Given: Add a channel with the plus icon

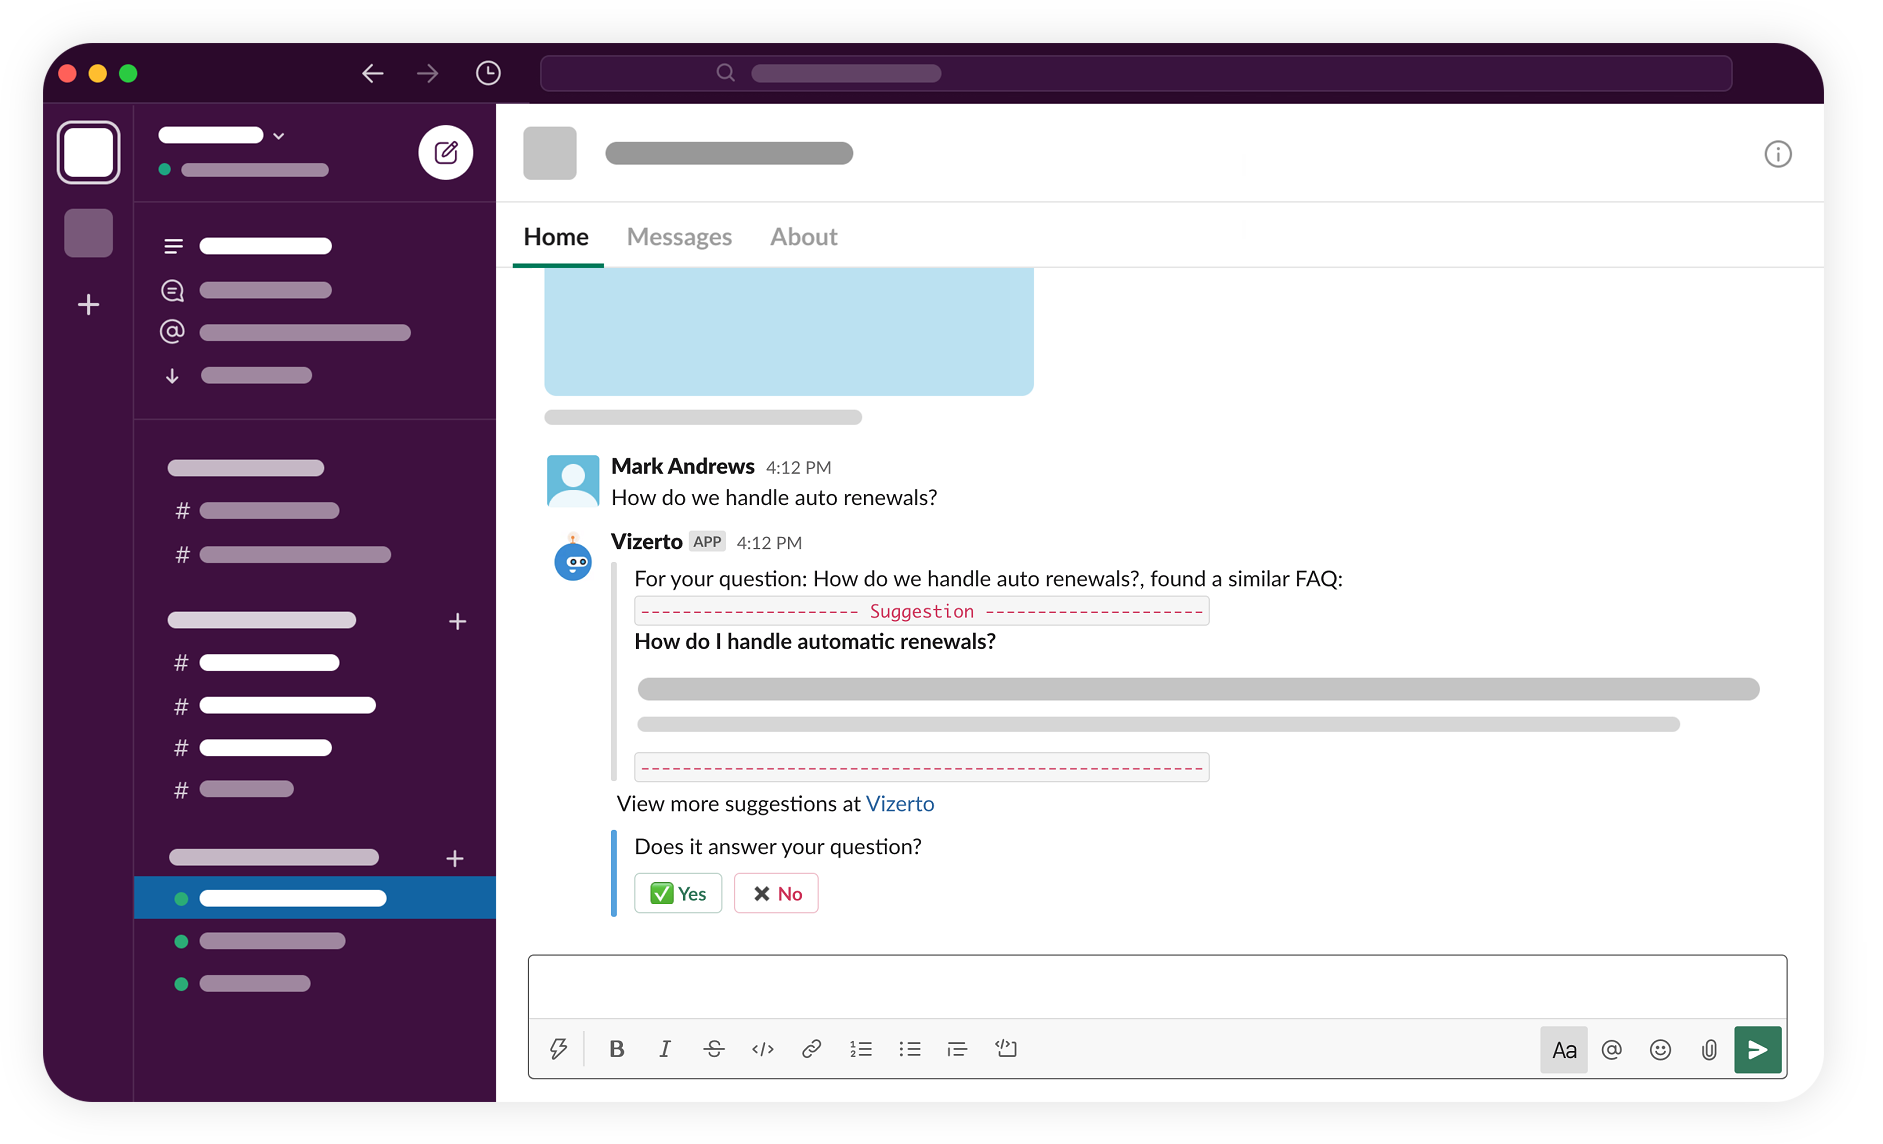Looking at the screenshot, I should tap(457, 622).
